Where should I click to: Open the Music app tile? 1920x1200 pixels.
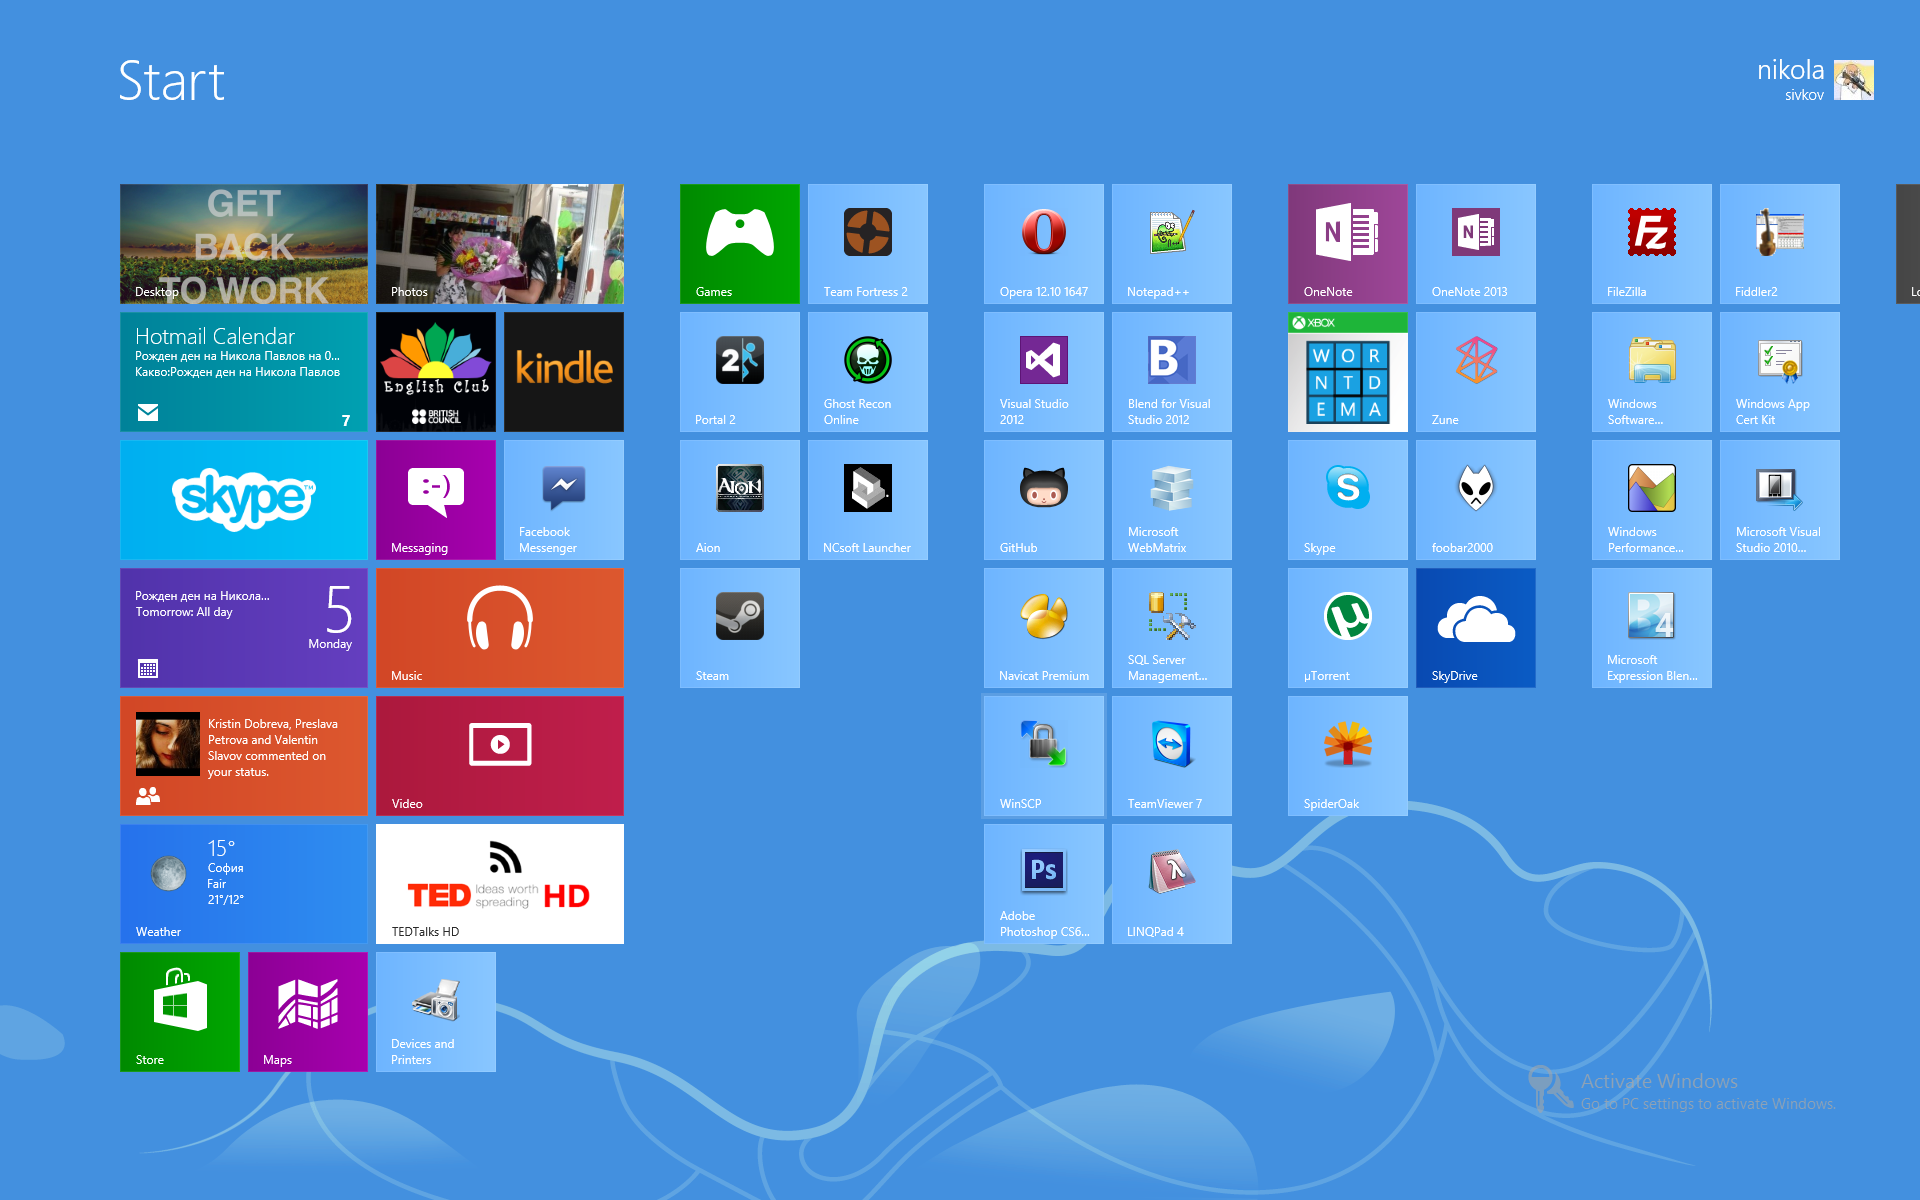point(500,628)
